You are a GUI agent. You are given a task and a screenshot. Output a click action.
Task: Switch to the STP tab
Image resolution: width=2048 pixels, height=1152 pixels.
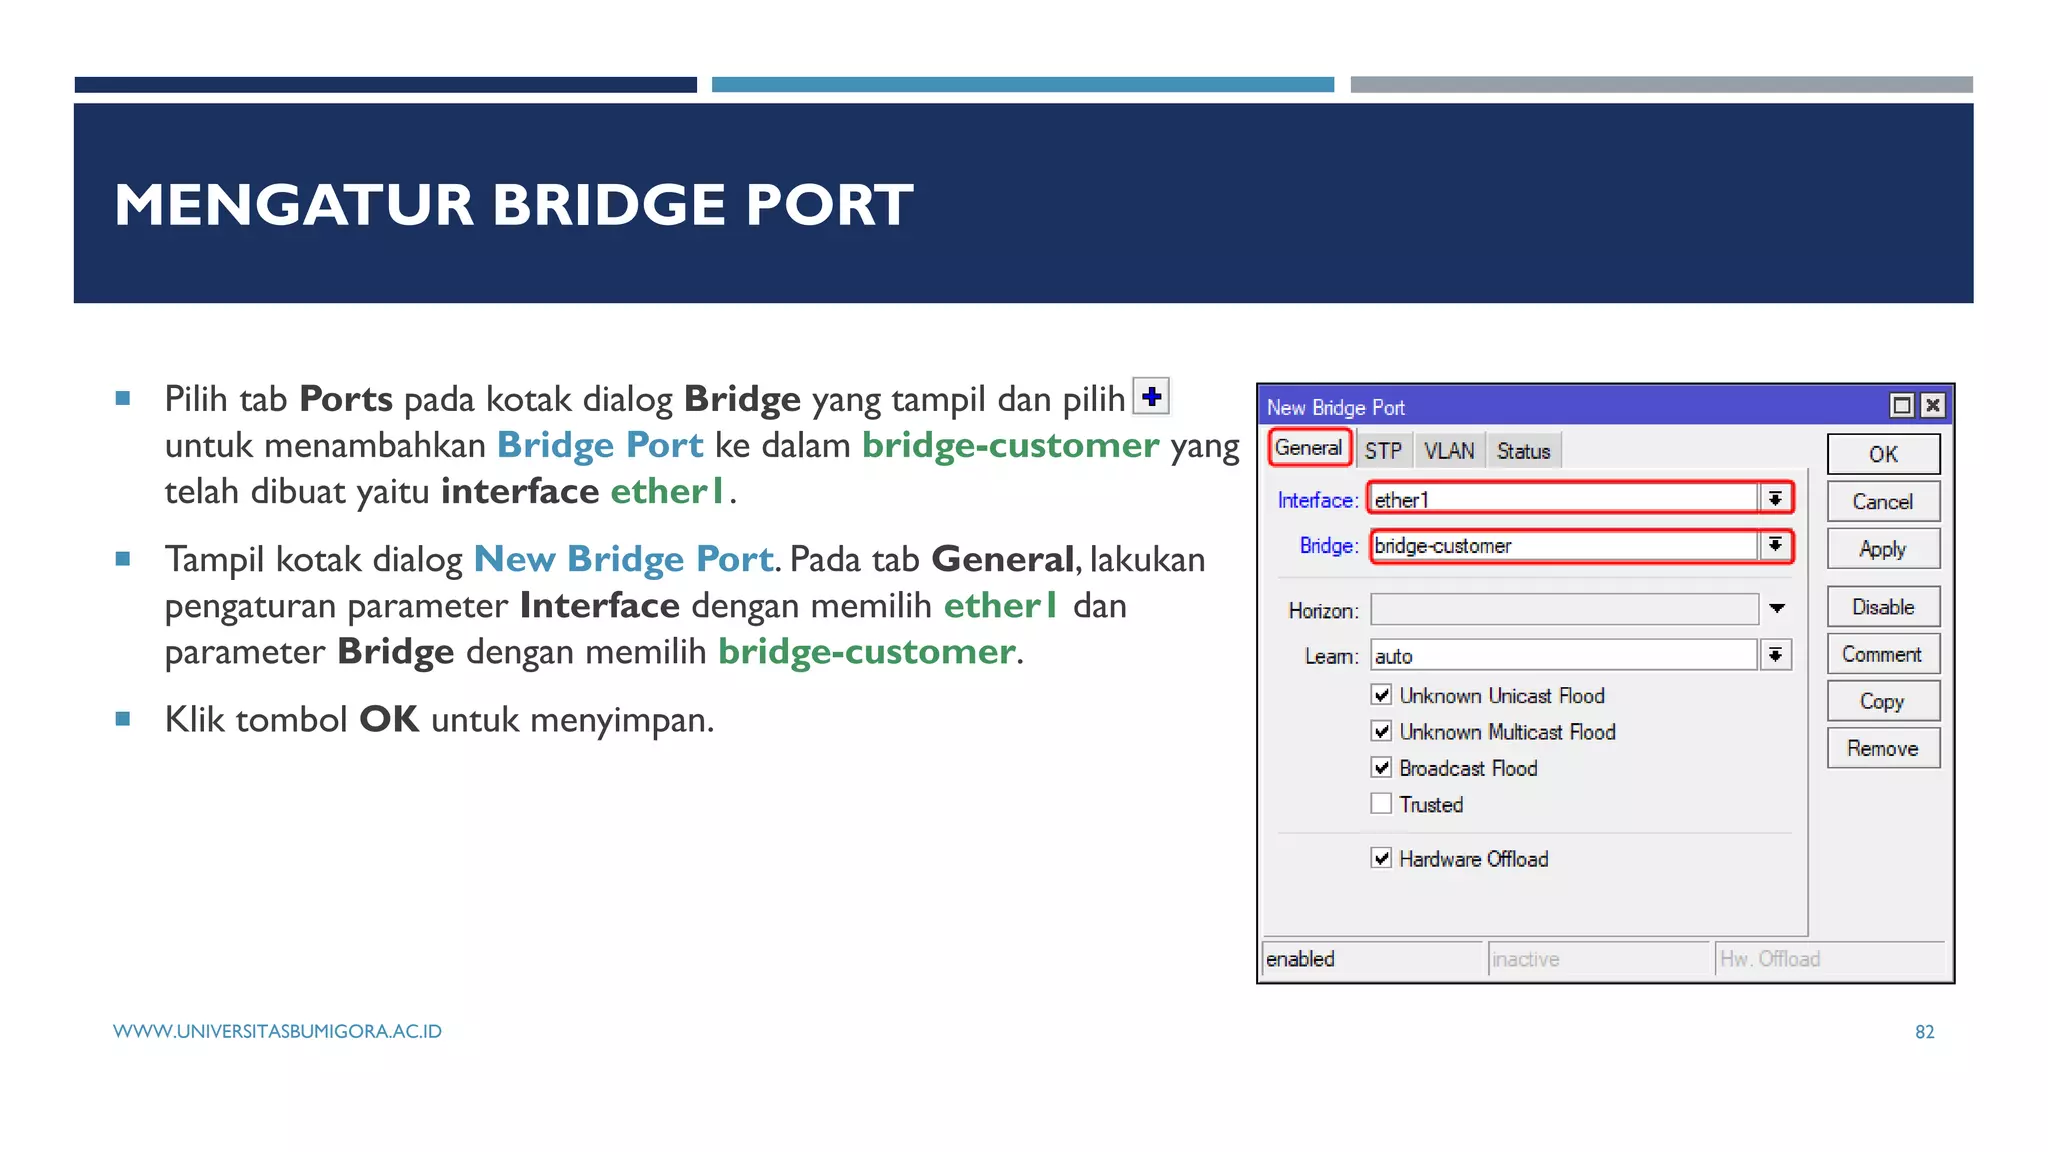(1383, 451)
